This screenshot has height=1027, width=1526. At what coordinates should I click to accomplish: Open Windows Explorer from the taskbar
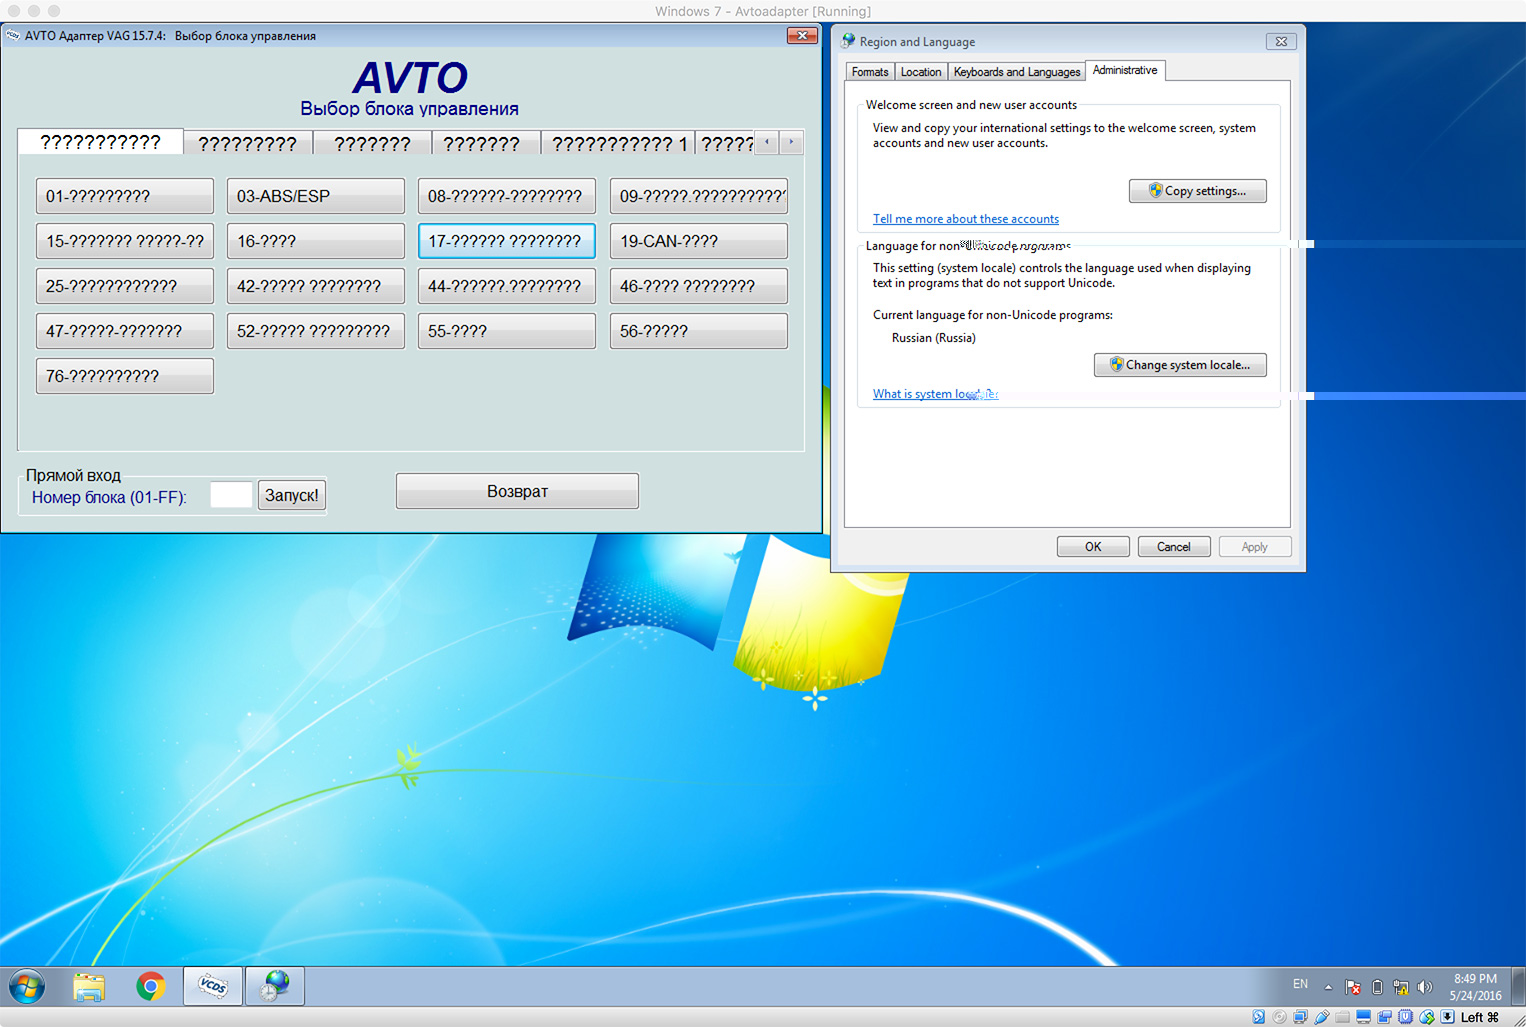[89, 986]
